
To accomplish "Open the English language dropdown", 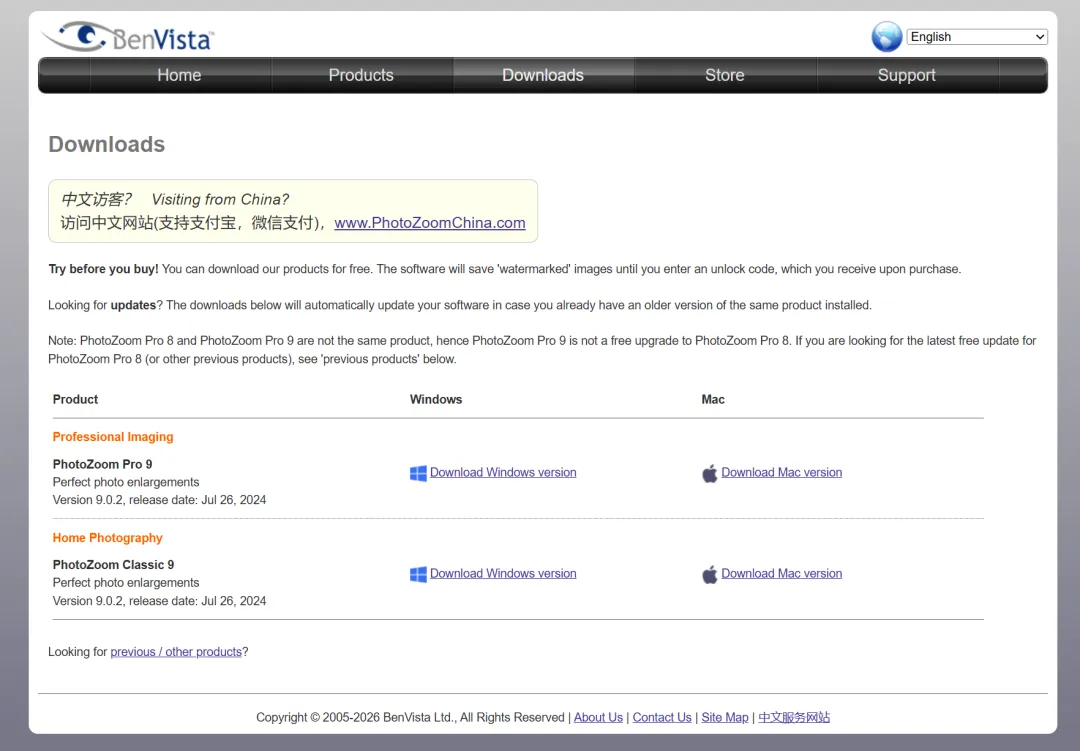I will tap(977, 37).
